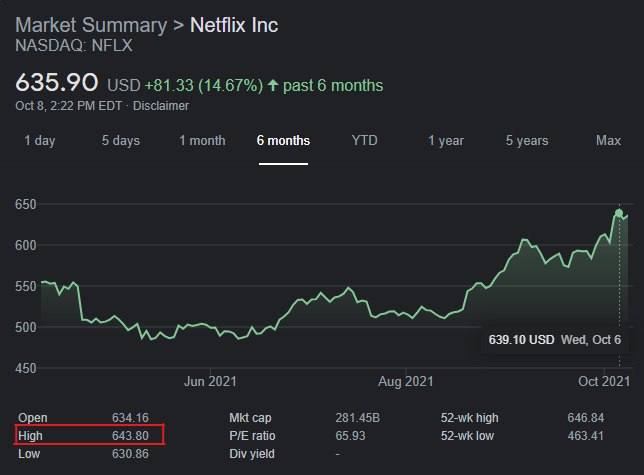This screenshot has width=644, height=475.
Task: Click the Low label
Action: 29,454
